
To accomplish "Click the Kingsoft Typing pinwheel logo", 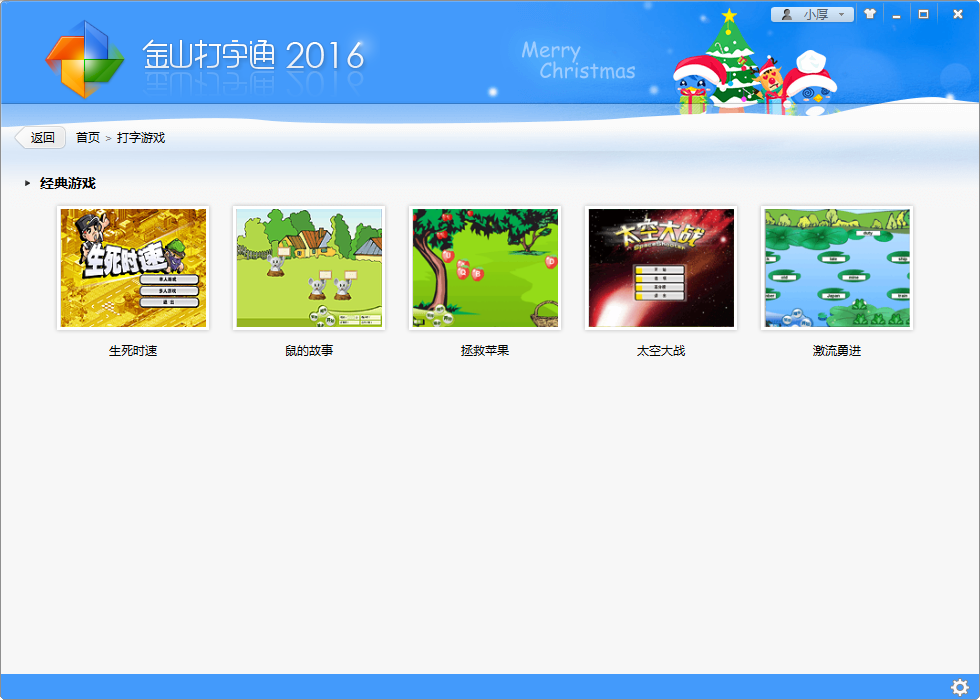I will click(84, 59).
